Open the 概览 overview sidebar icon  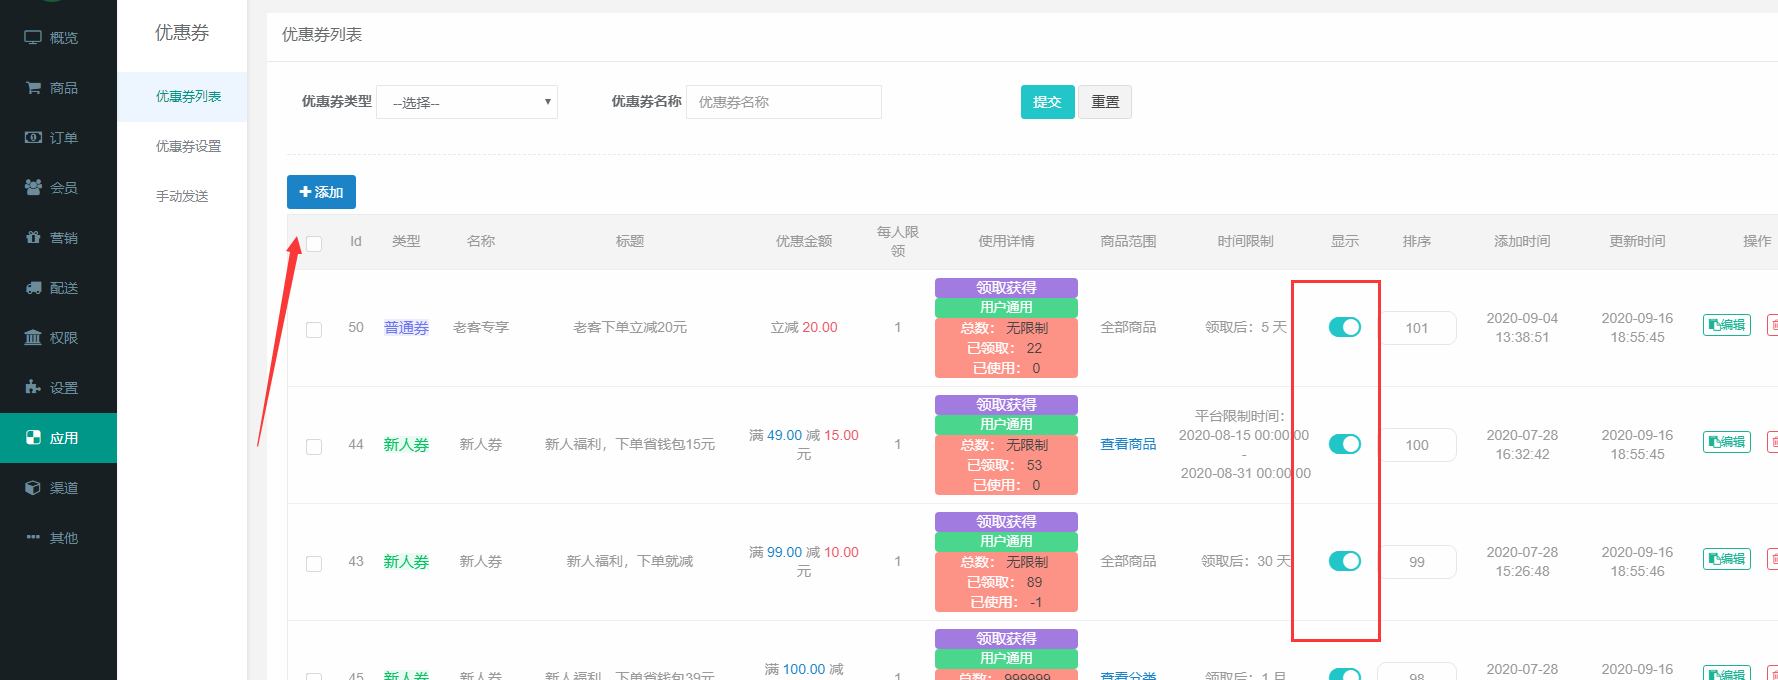tap(33, 38)
